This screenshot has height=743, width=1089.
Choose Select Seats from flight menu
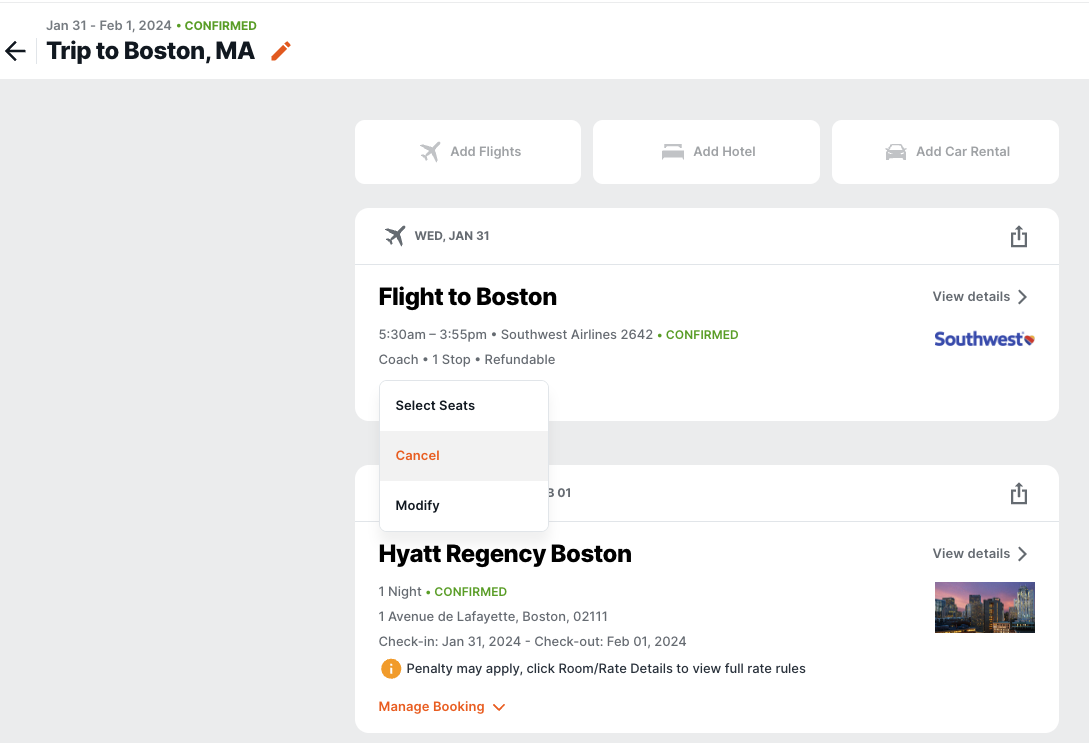click(x=464, y=406)
